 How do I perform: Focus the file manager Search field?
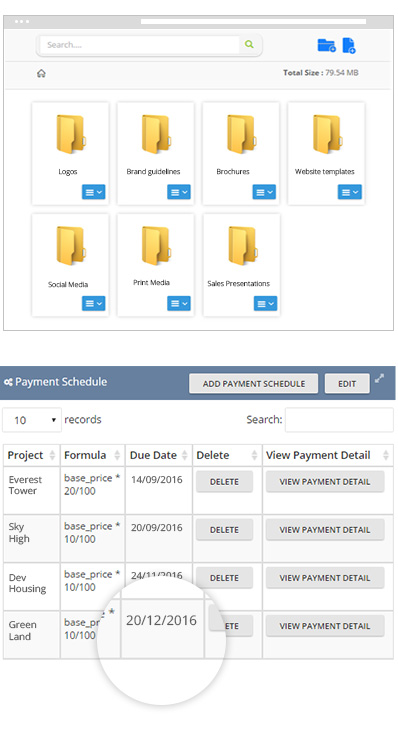tap(139, 45)
